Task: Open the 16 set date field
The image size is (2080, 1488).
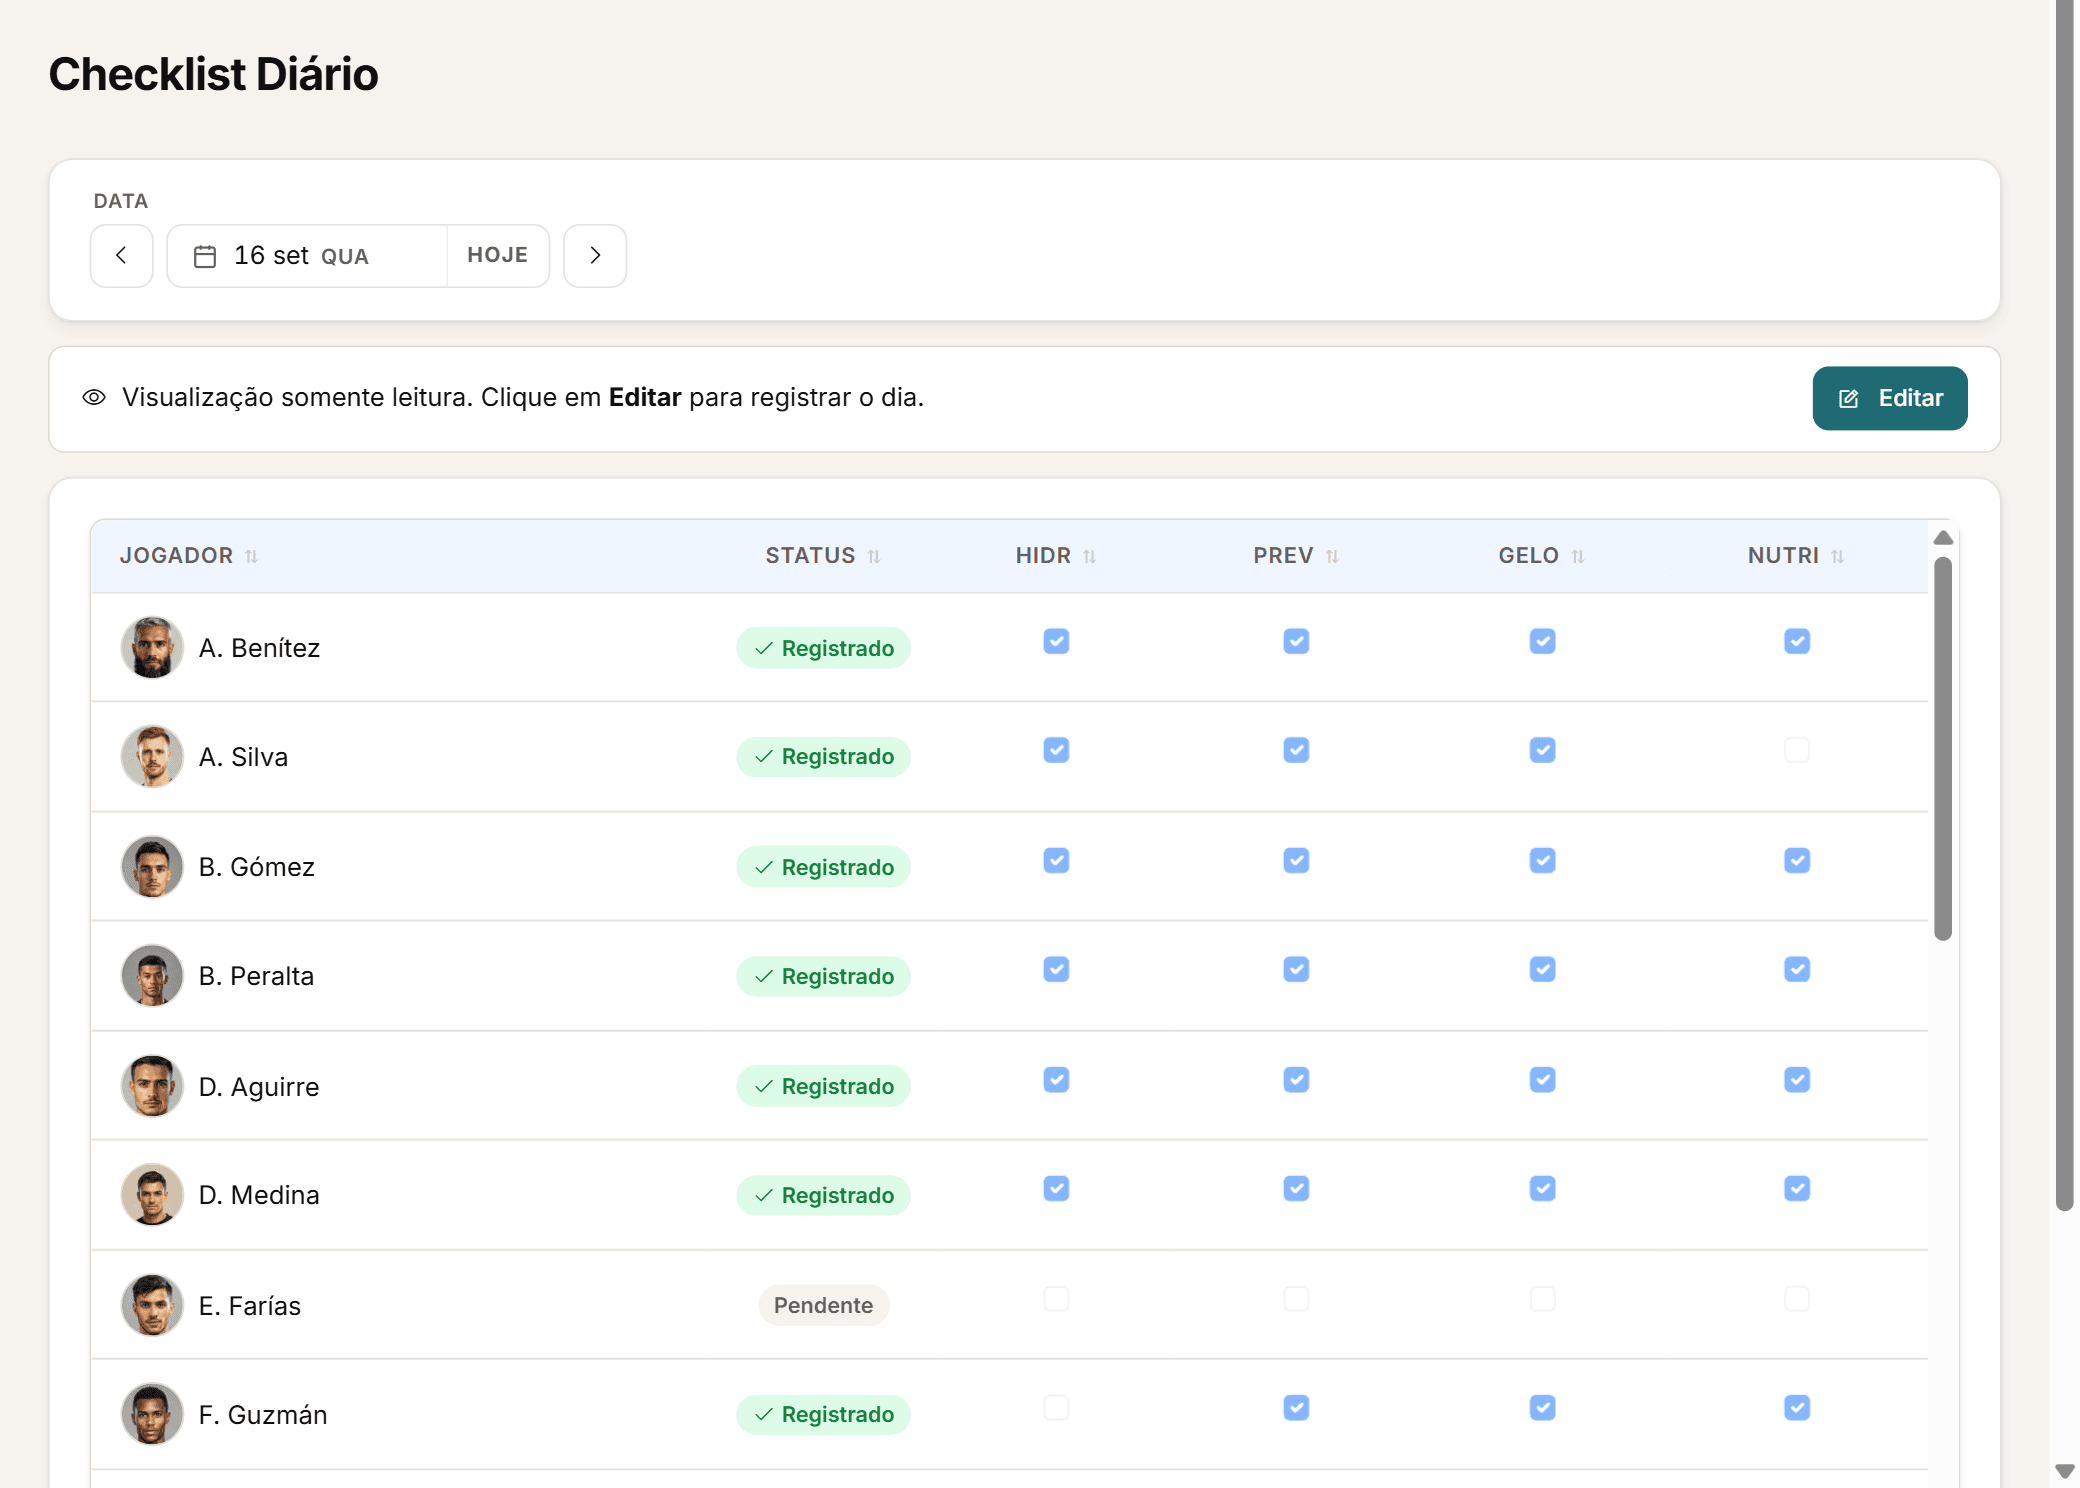Action: pyautogui.click(x=307, y=256)
